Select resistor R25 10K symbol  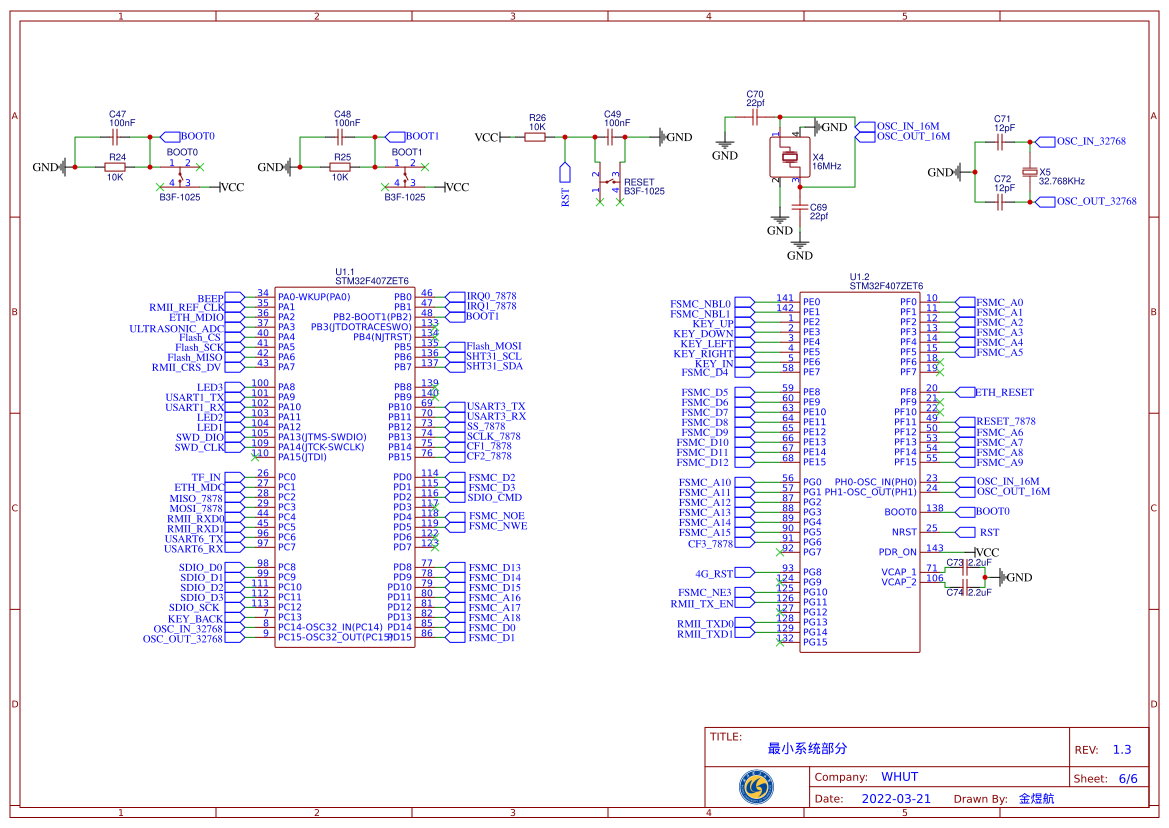[340, 167]
